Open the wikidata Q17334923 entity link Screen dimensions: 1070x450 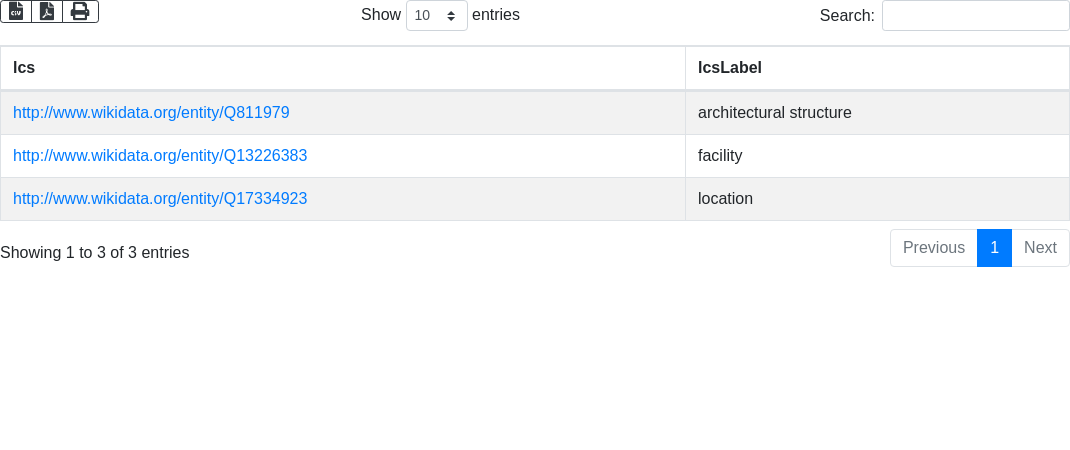tap(160, 199)
